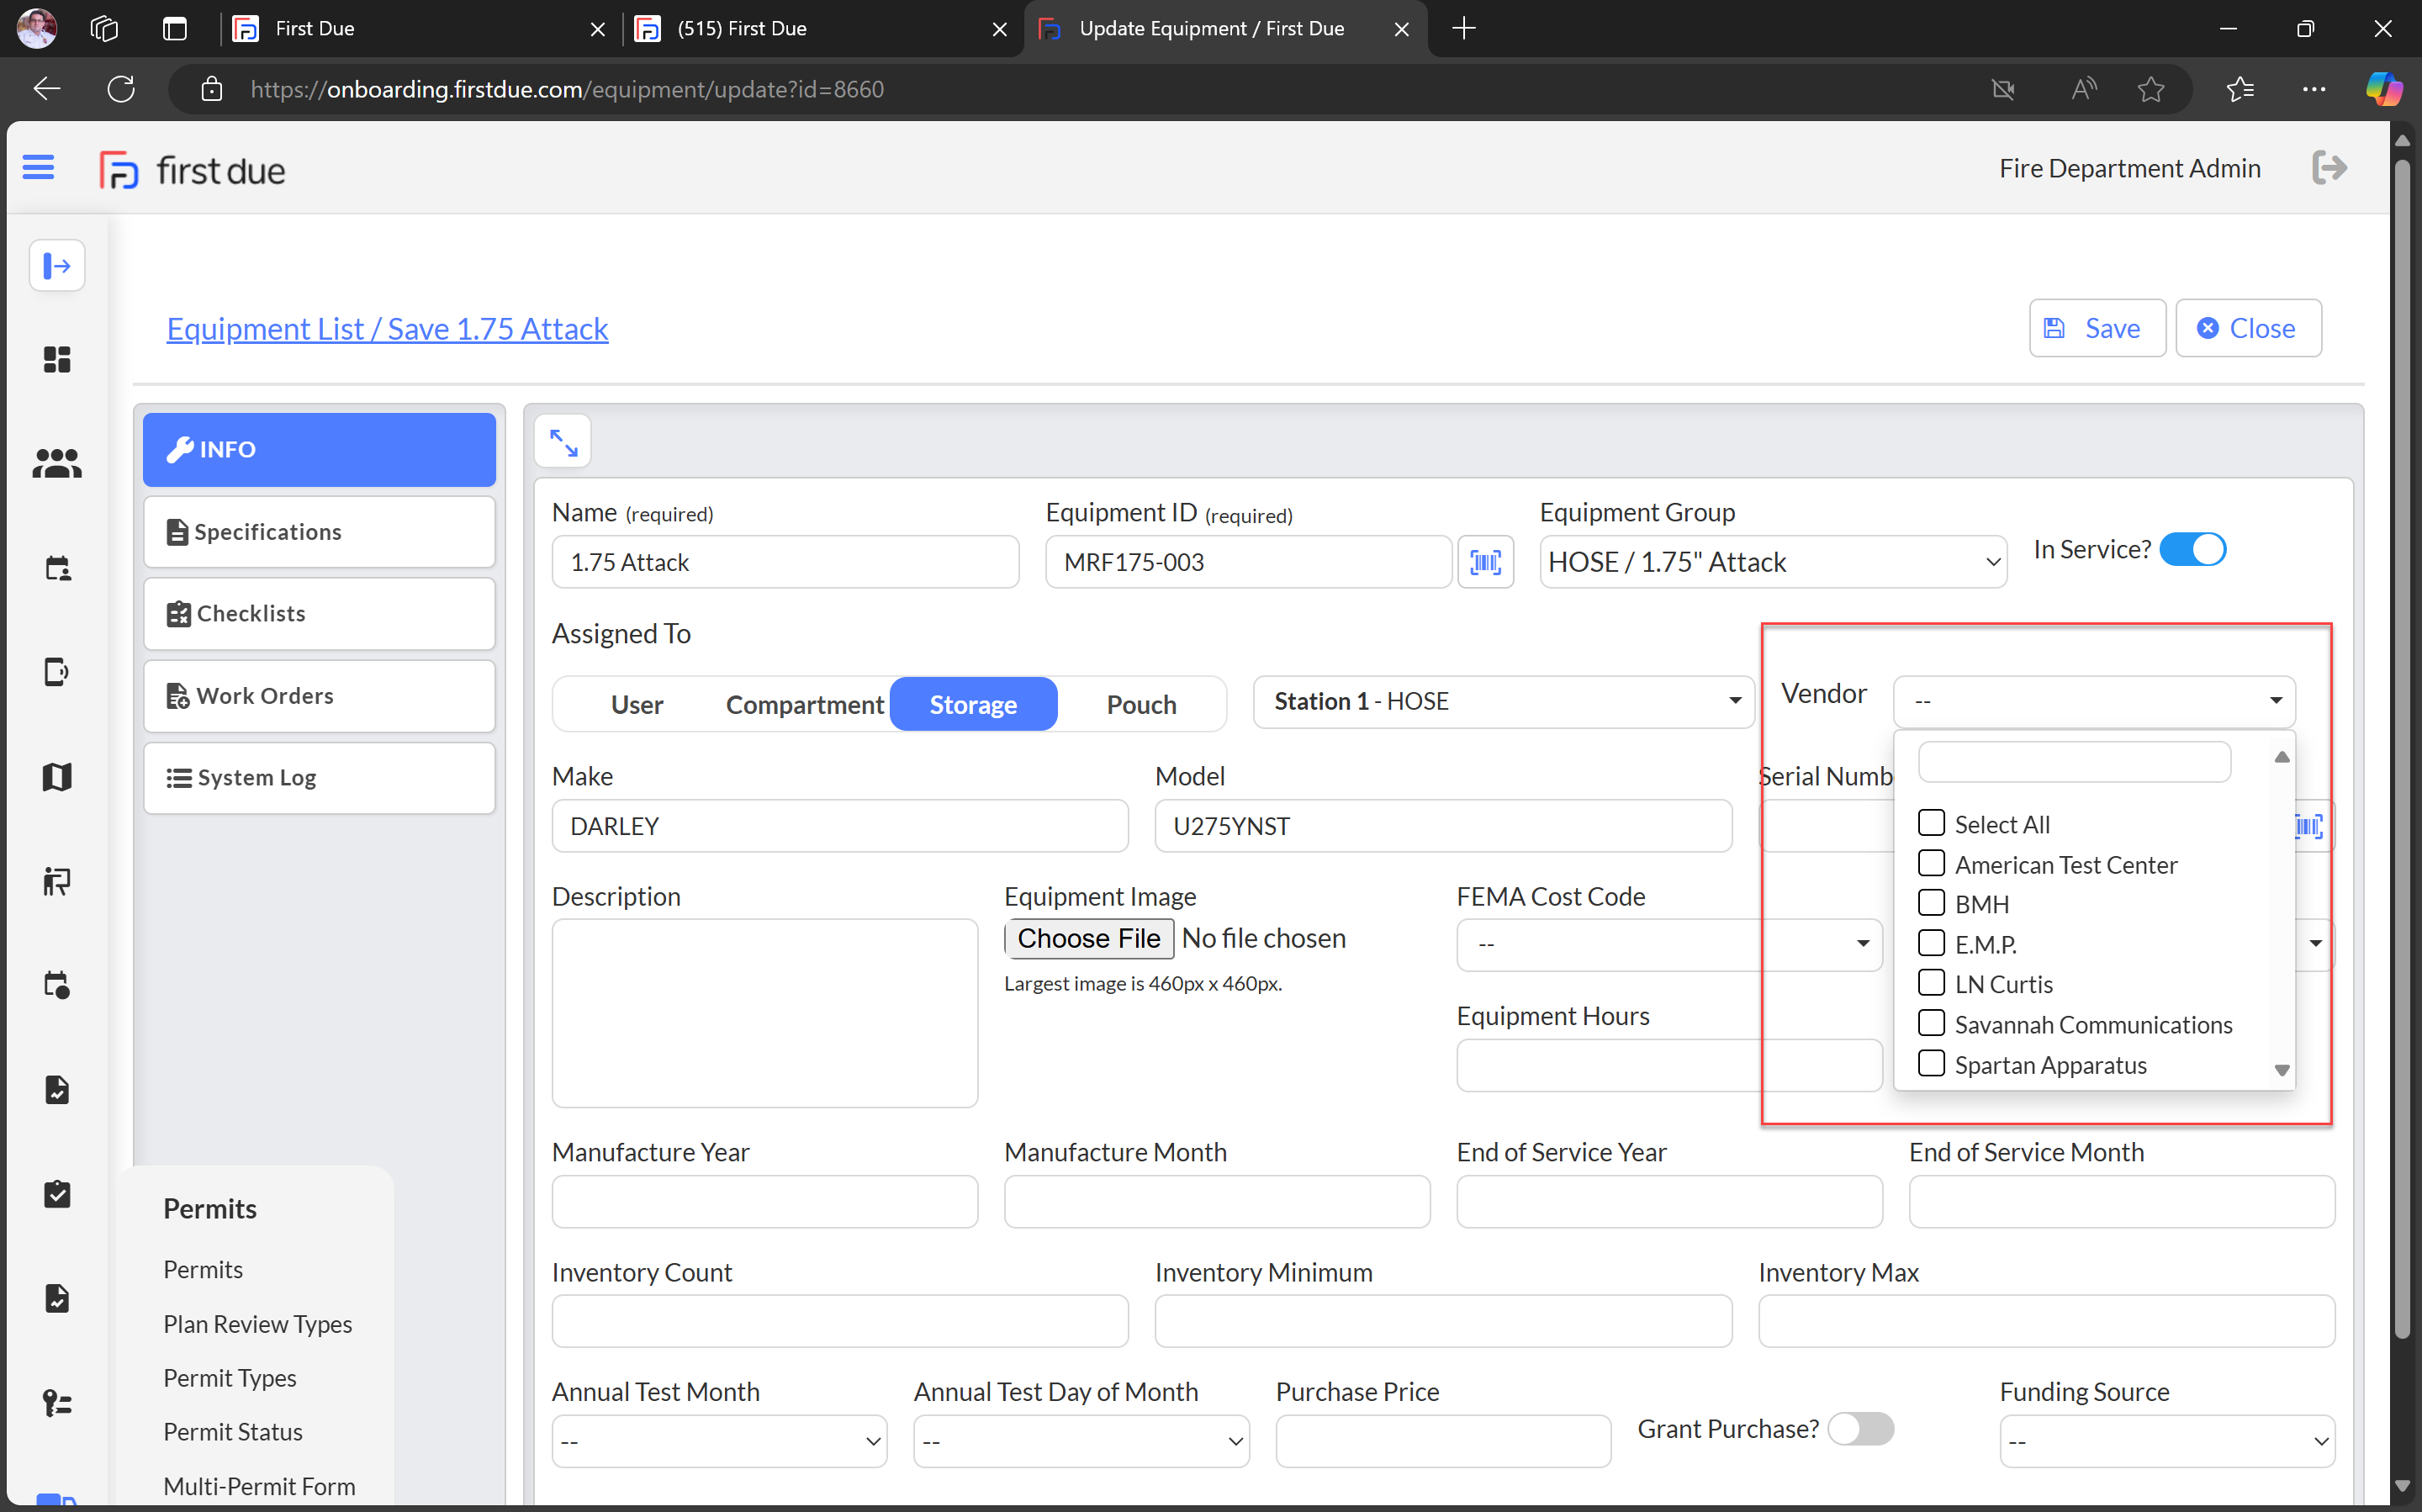Image resolution: width=2422 pixels, height=1512 pixels.
Task: Click the sidebar collapse arrow icon
Action: pyautogui.click(x=57, y=266)
